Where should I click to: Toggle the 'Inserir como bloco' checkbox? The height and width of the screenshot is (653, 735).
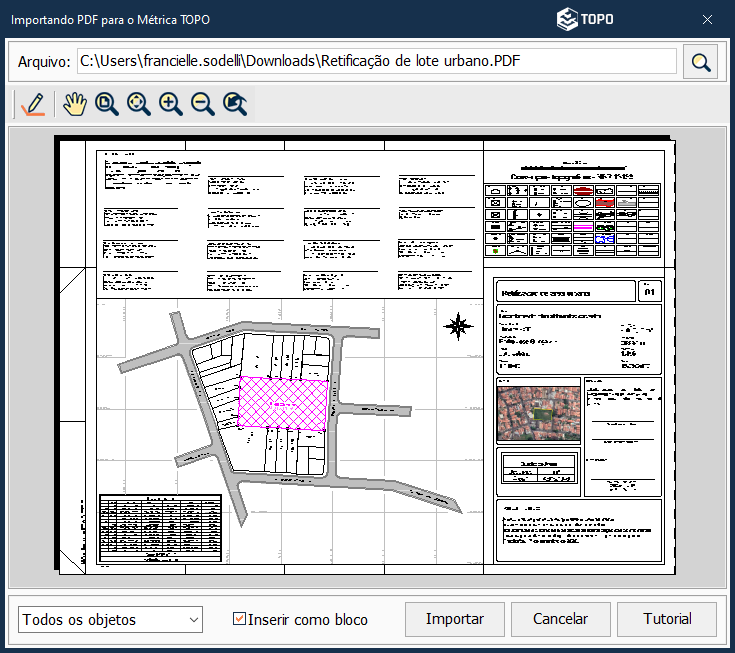[x=239, y=619]
